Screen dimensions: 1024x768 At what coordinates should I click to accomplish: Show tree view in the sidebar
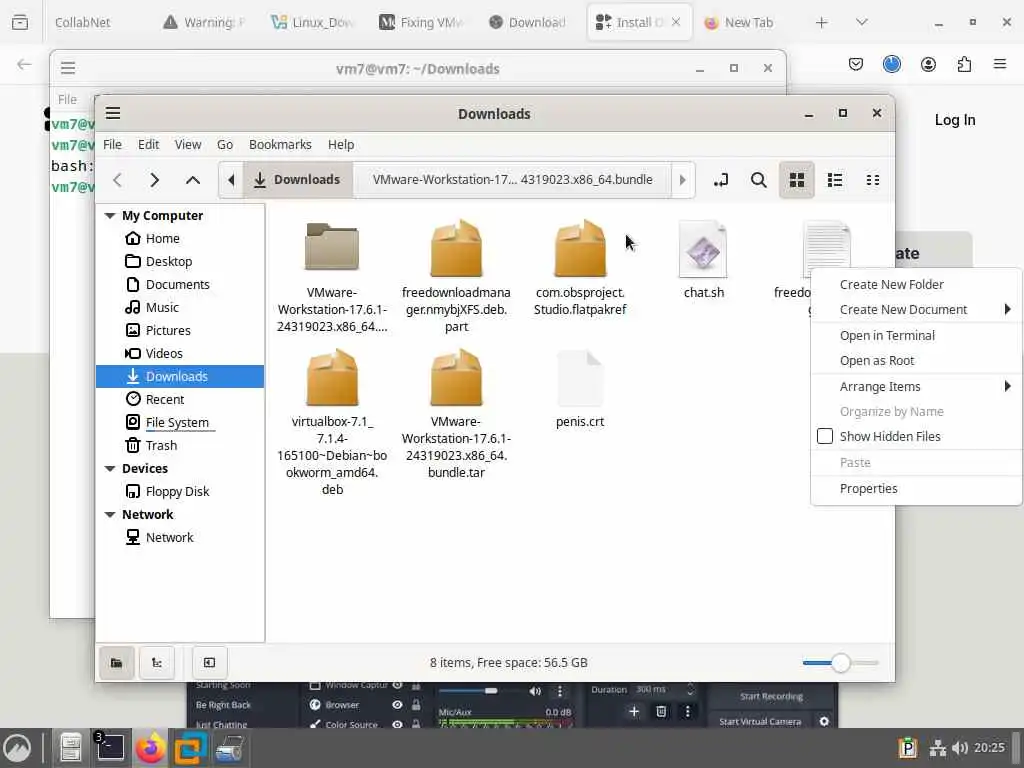click(x=157, y=663)
